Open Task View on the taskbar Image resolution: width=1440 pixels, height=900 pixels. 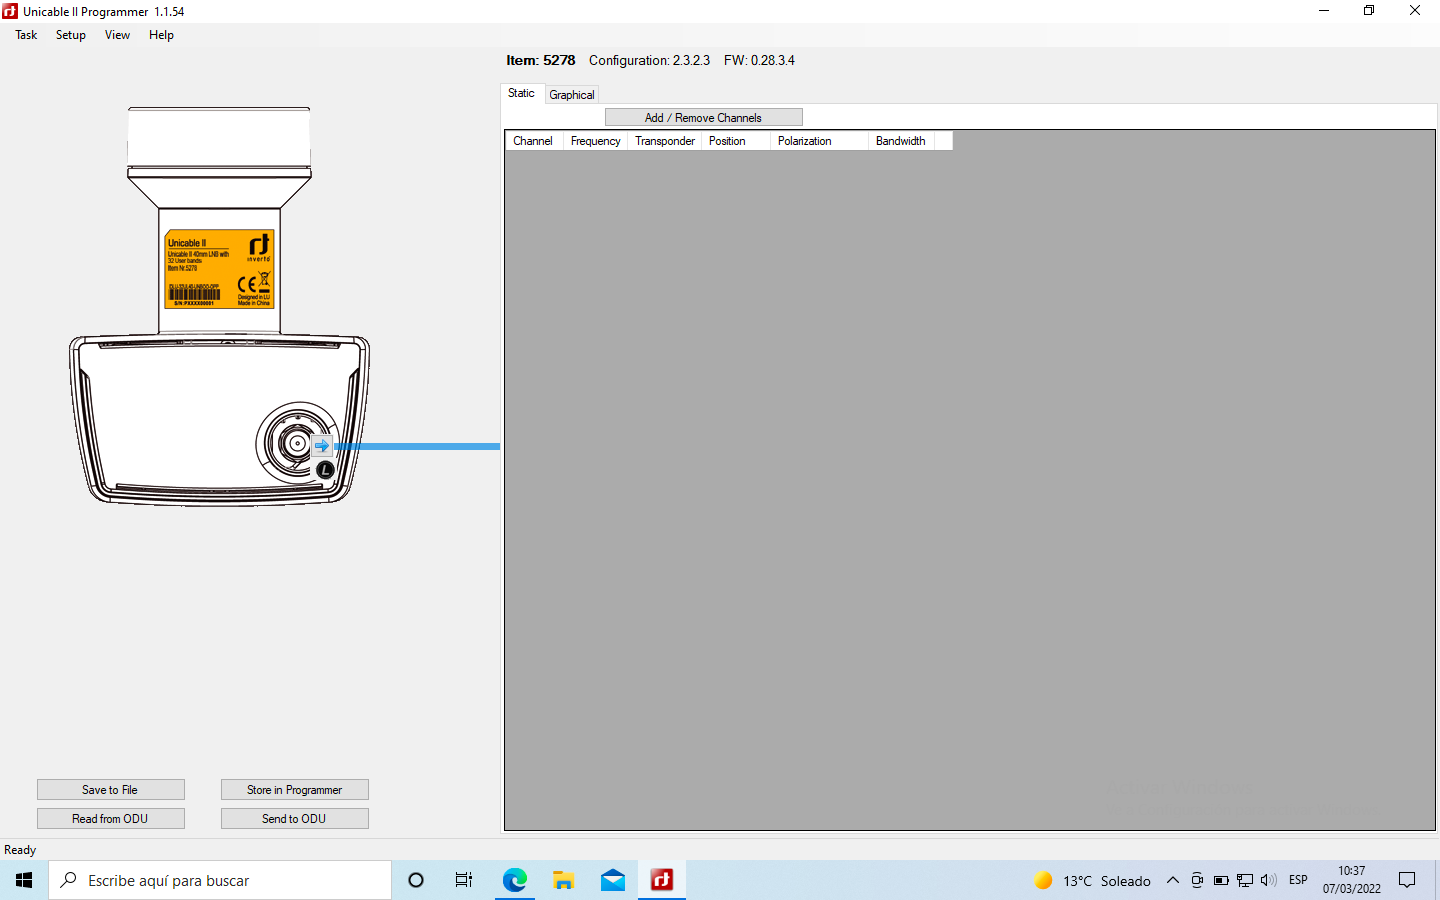(x=464, y=880)
